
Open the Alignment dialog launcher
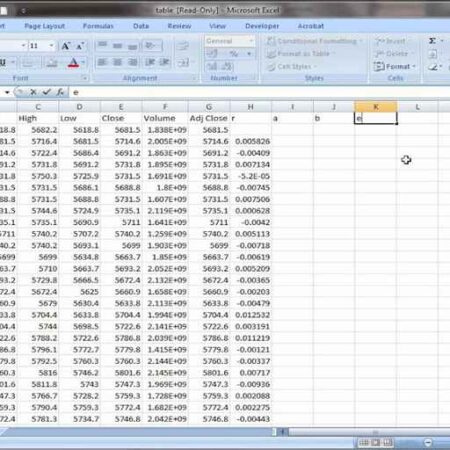(x=194, y=78)
